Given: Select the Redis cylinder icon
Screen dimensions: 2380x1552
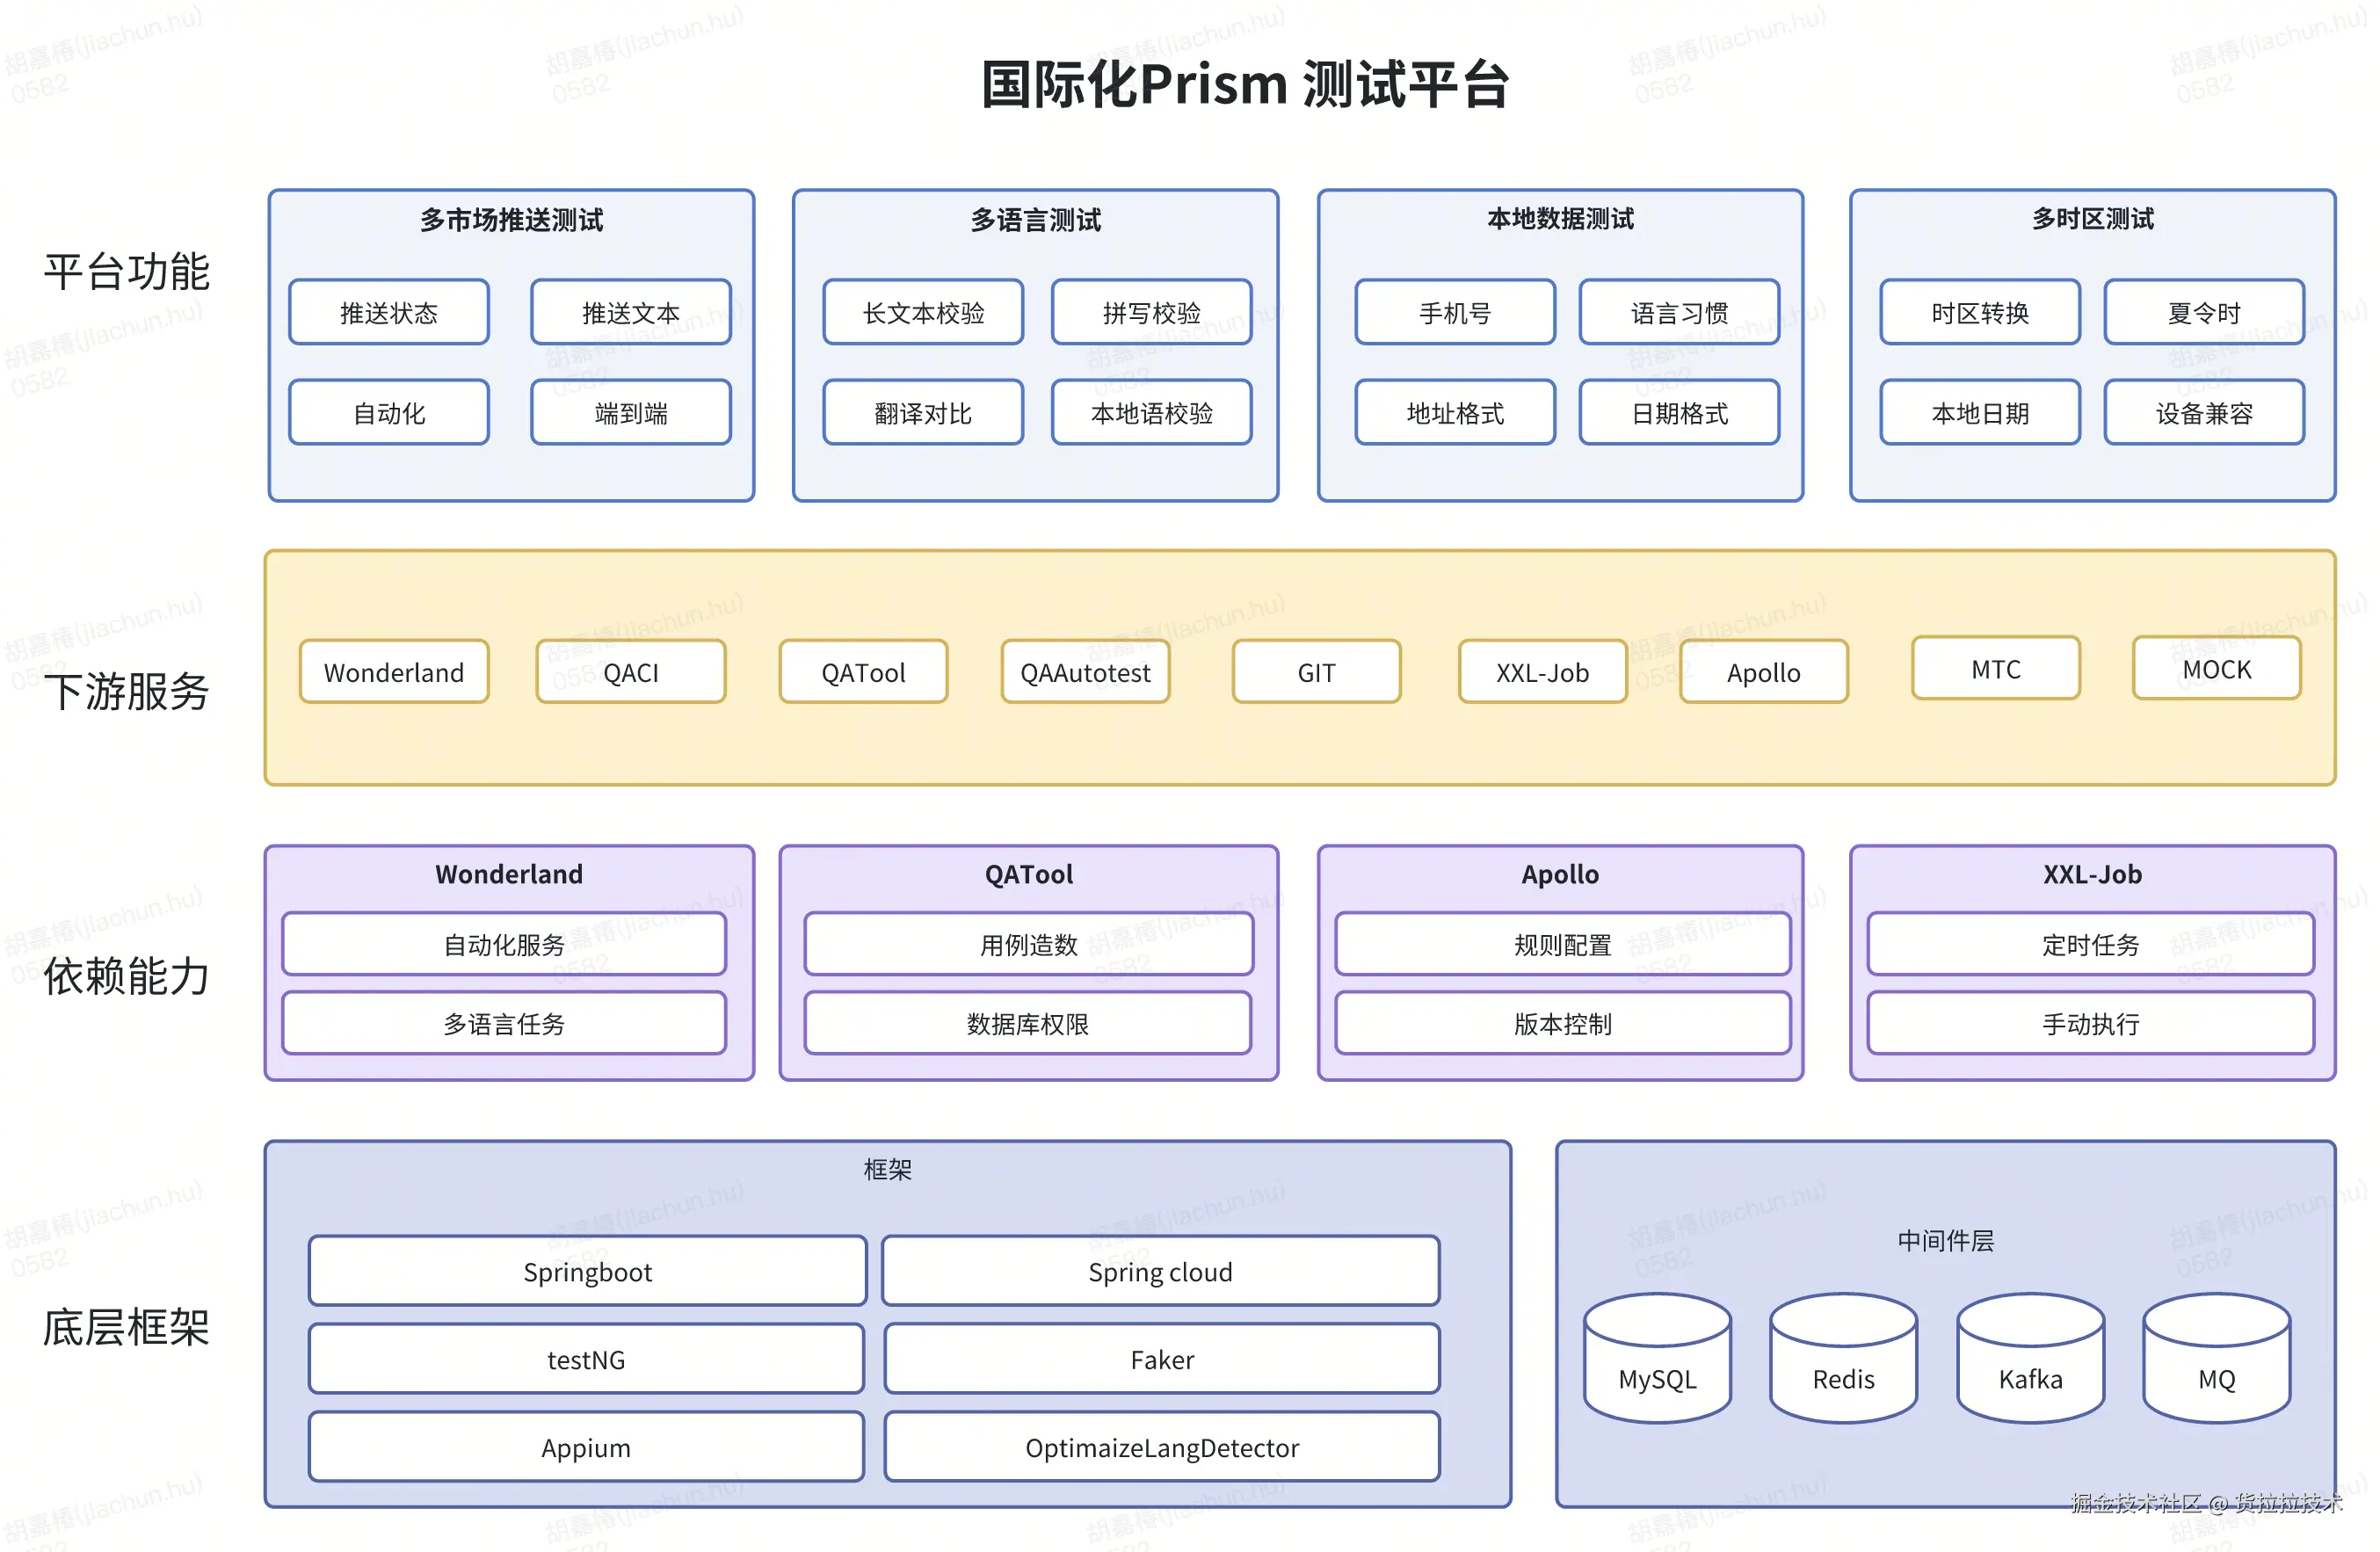Looking at the screenshot, I should pos(1843,1360).
